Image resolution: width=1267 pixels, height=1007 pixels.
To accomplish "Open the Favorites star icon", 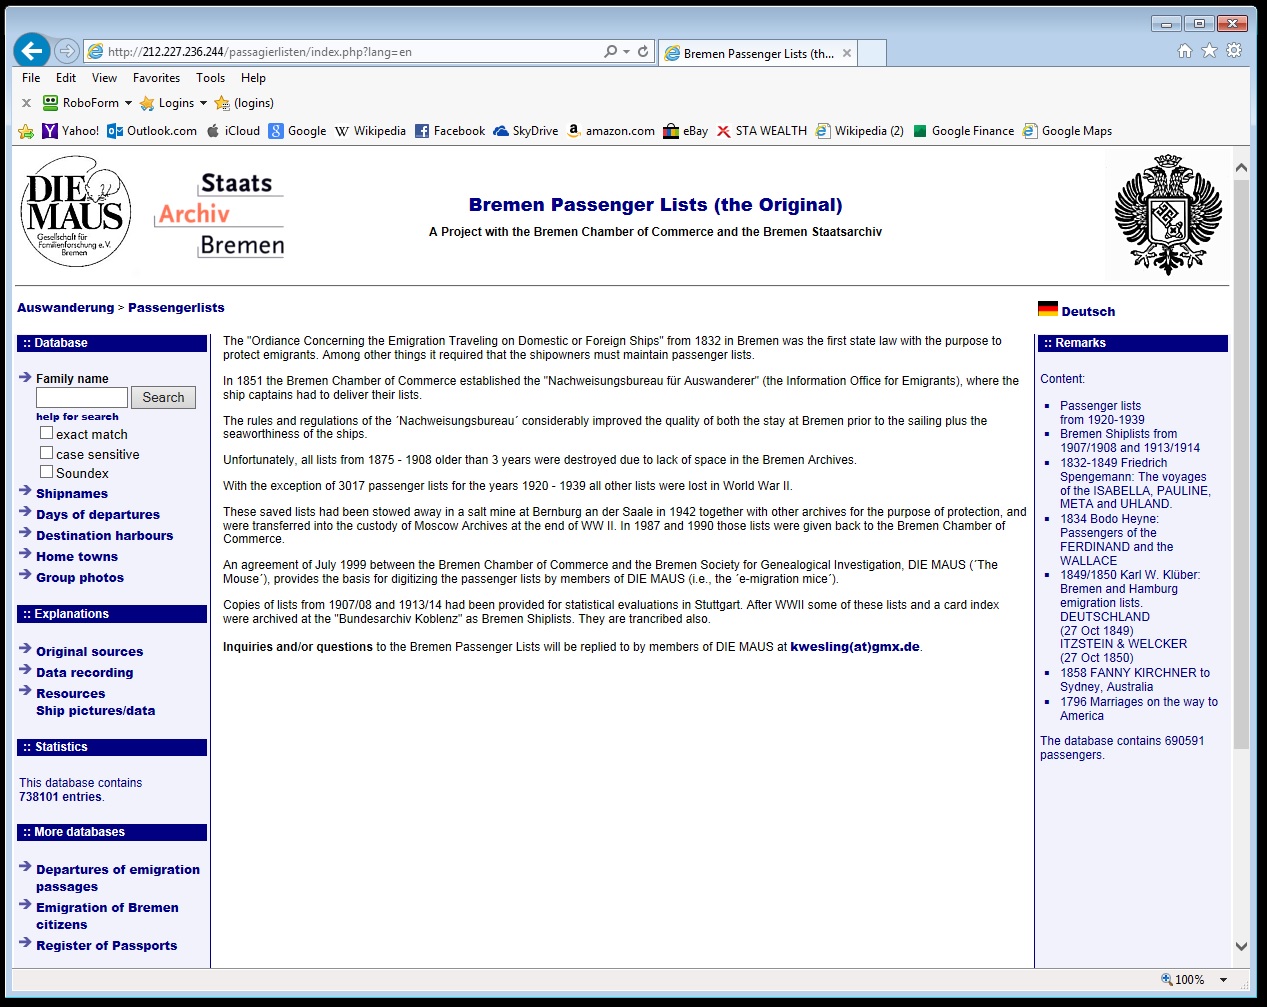I will [x=1209, y=51].
